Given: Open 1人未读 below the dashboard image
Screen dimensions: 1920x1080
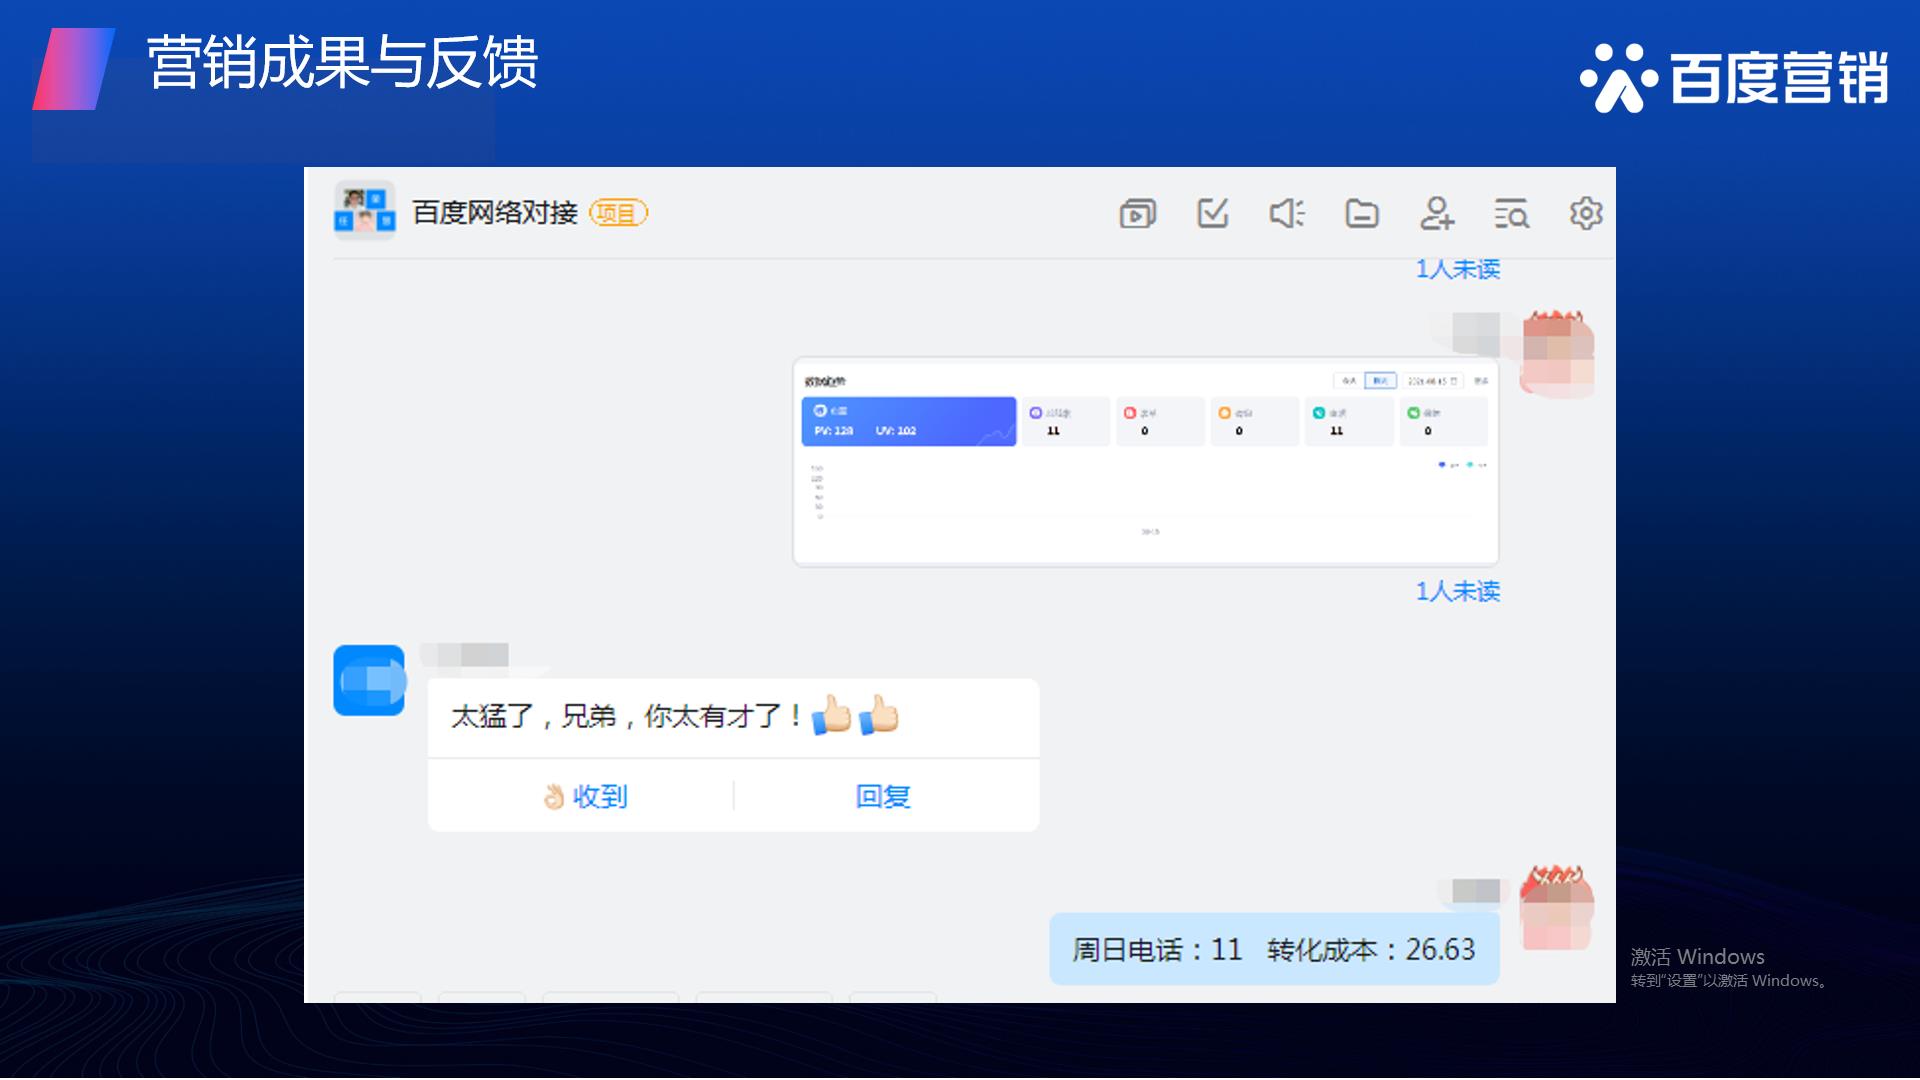Looking at the screenshot, I should (1458, 591).
